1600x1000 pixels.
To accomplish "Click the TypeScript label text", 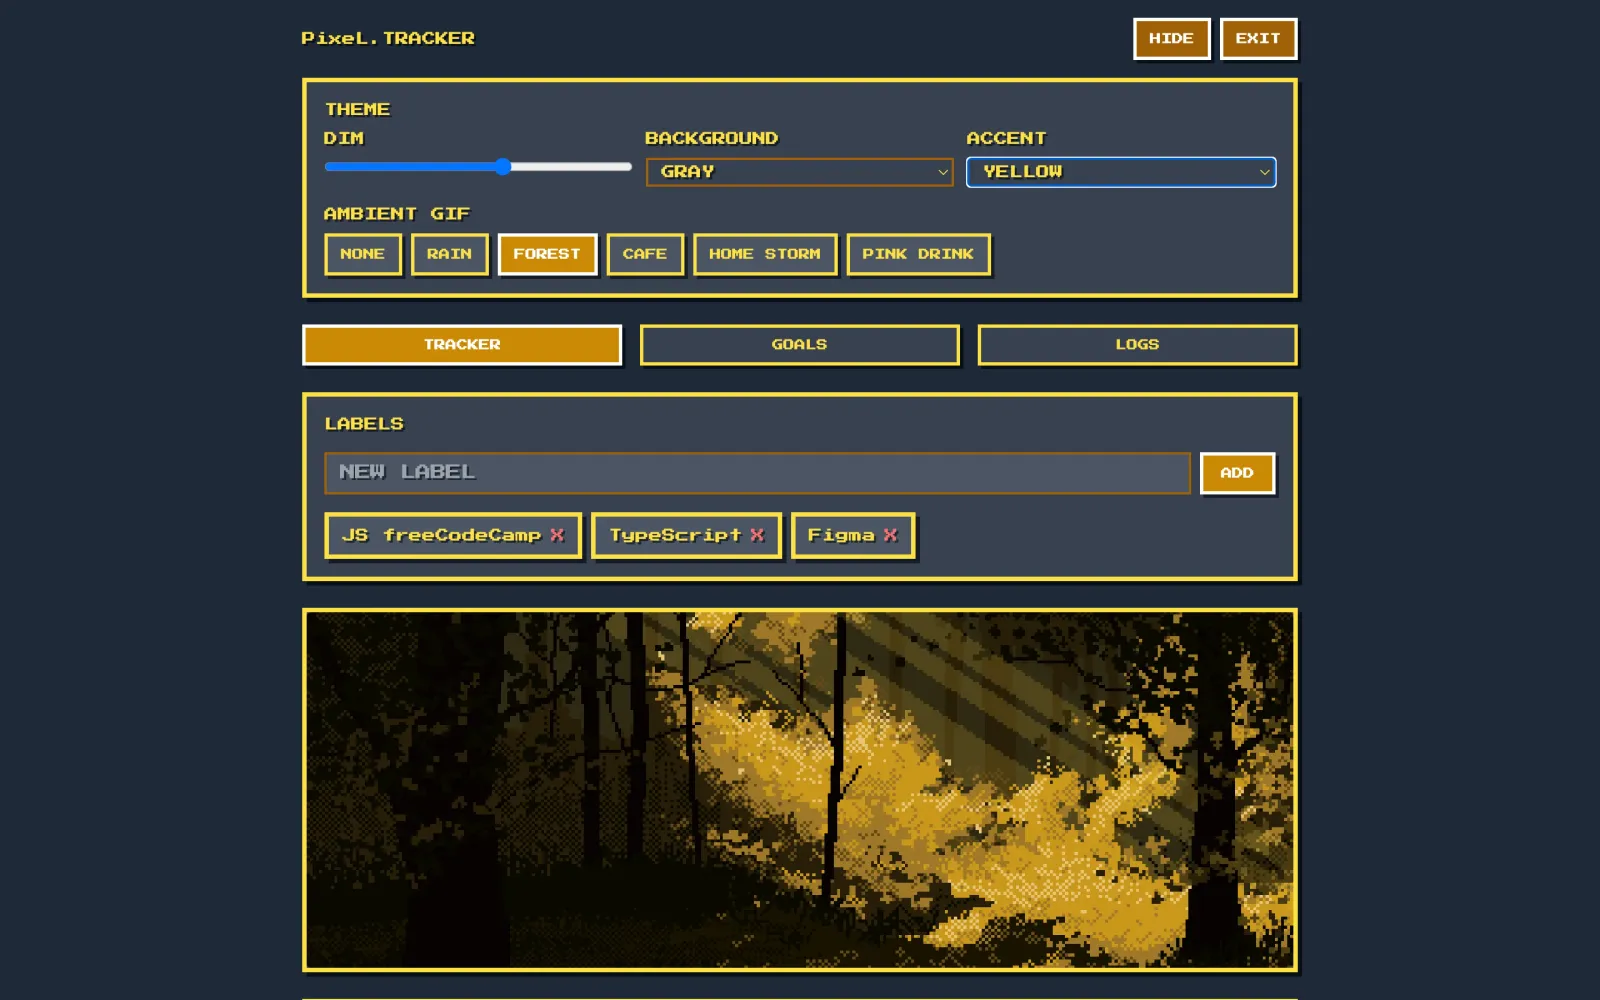I will click(675, 535).
